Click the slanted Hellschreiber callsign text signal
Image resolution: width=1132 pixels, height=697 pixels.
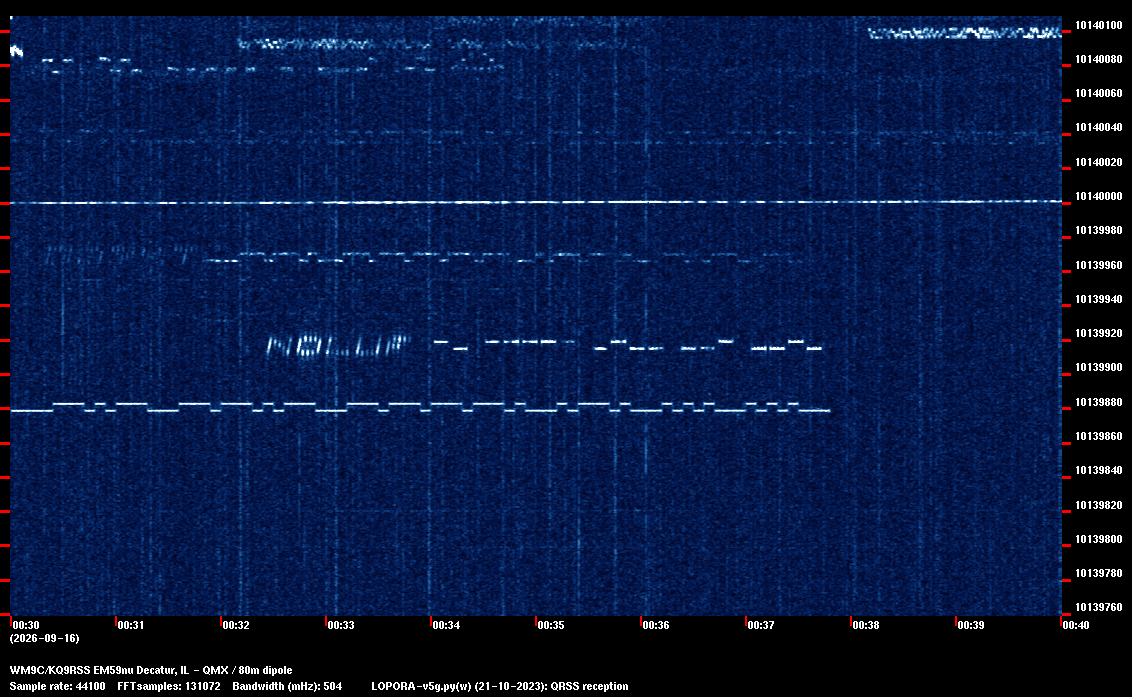click(338, 346)
